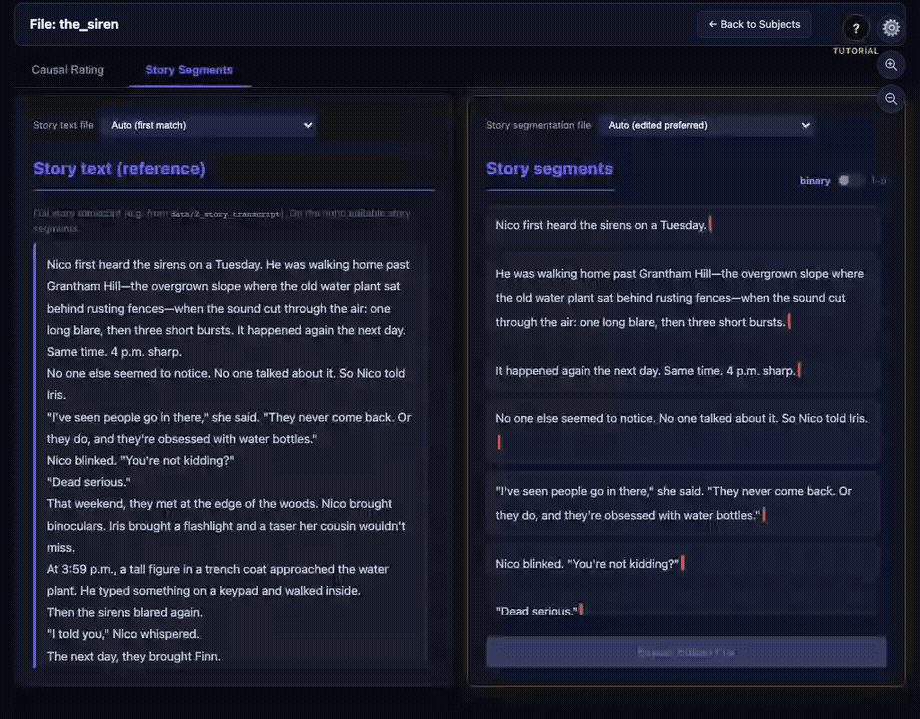
Task: Click reference line "The next day, they brought Finn."
Action: click(134, 656)
